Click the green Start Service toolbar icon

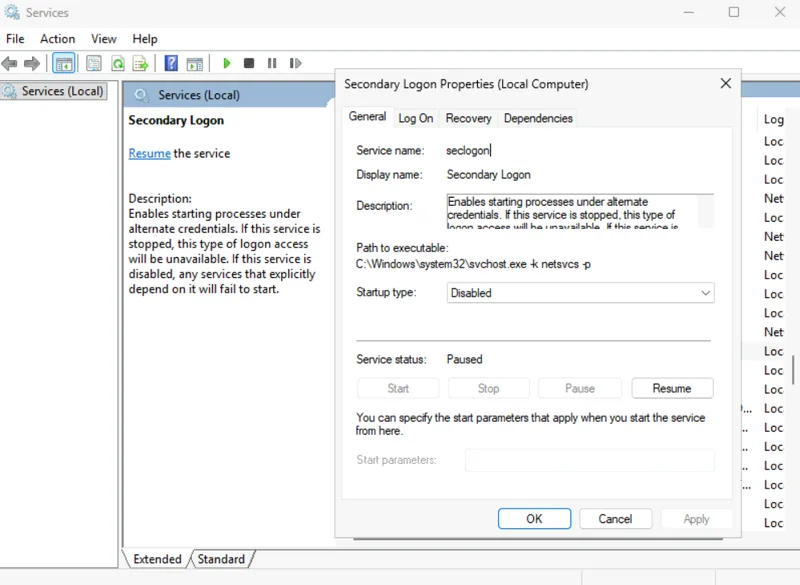coord(227,63)
